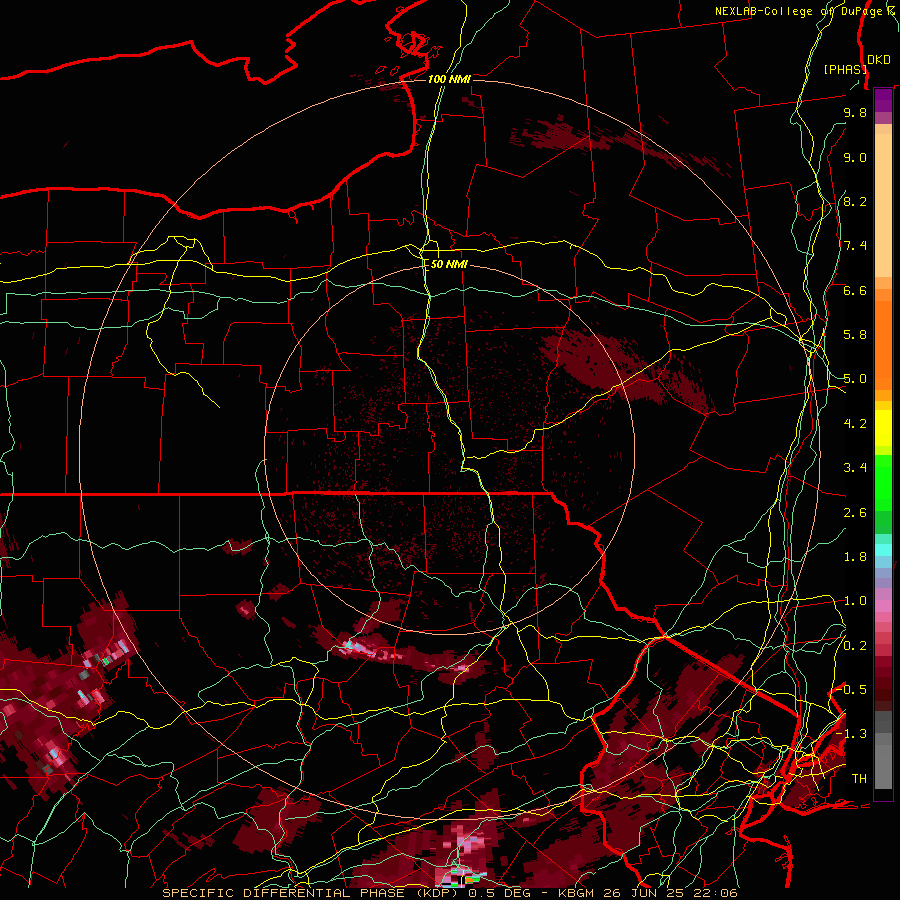
Task: Click the -0.5 value on color scale
Action: [x=852, y=690]
